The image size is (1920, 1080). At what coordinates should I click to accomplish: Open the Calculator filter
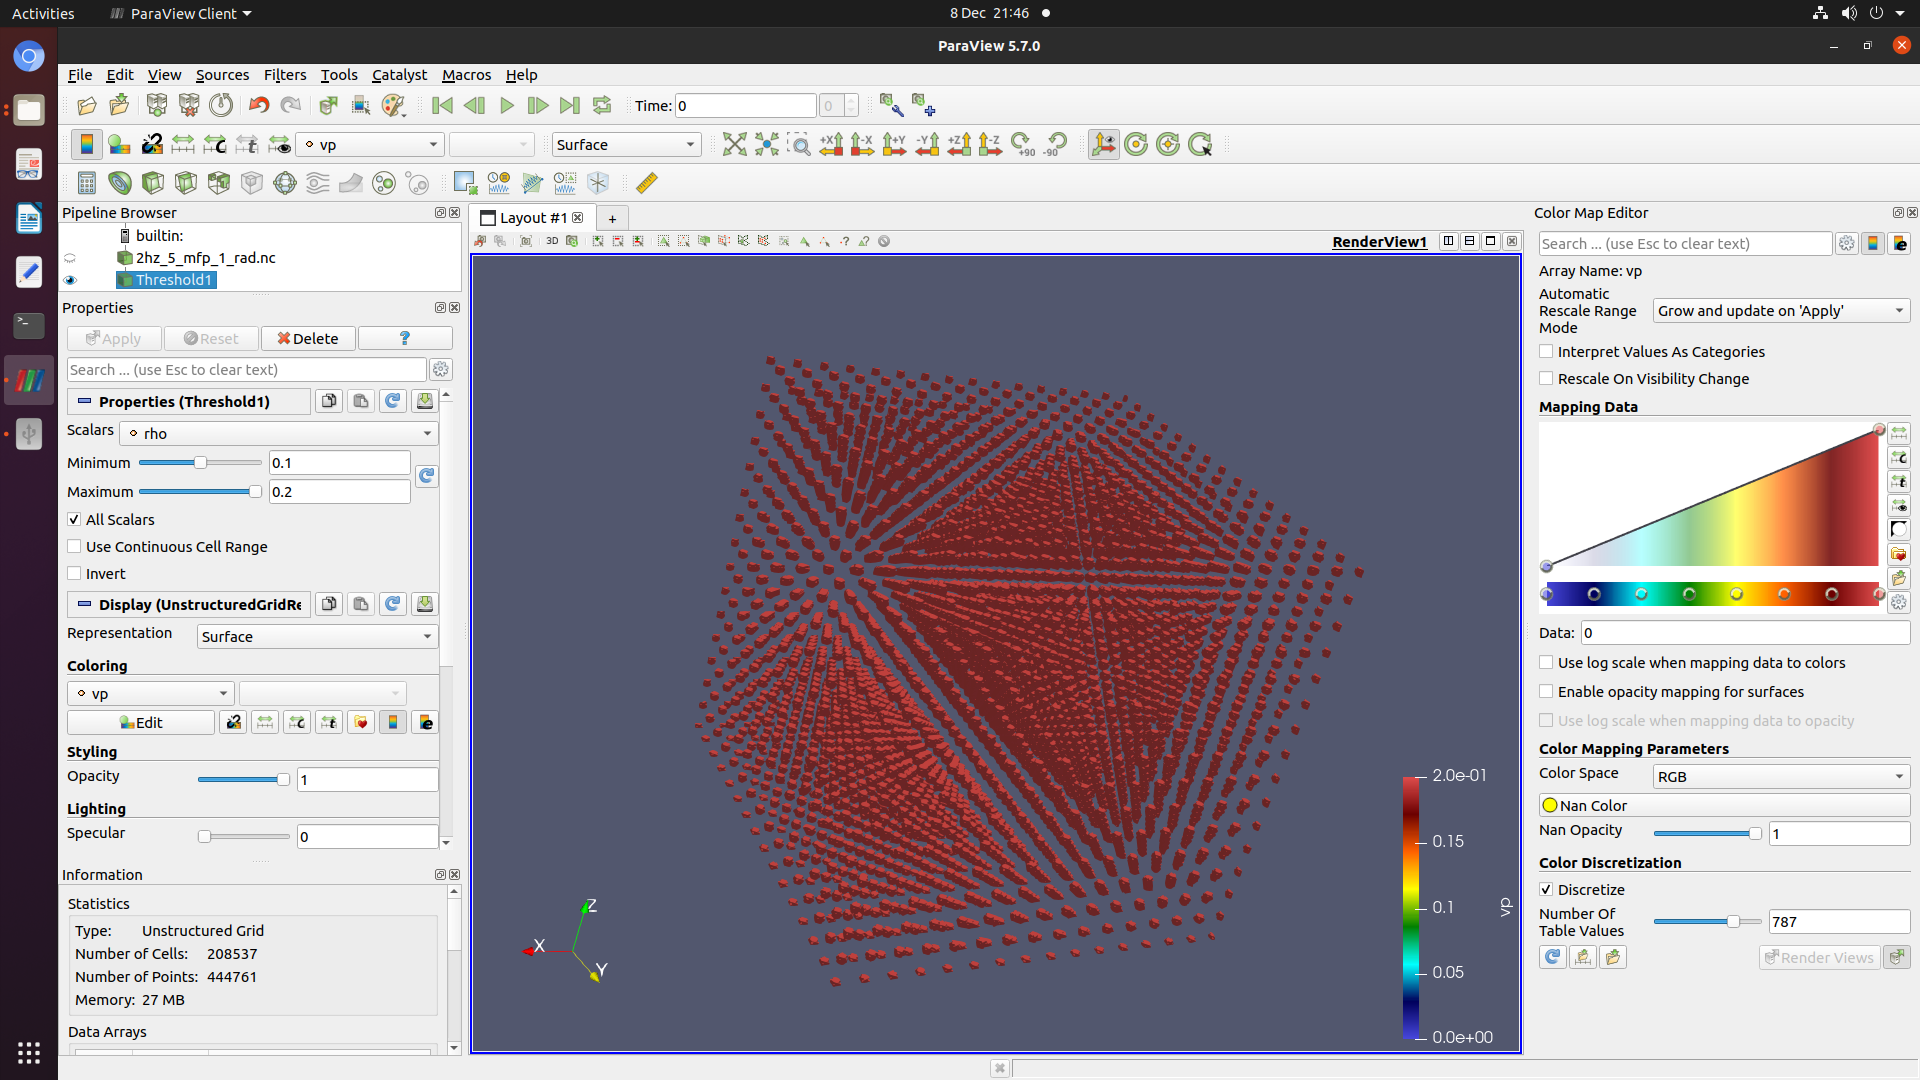[x=87, y=183]
